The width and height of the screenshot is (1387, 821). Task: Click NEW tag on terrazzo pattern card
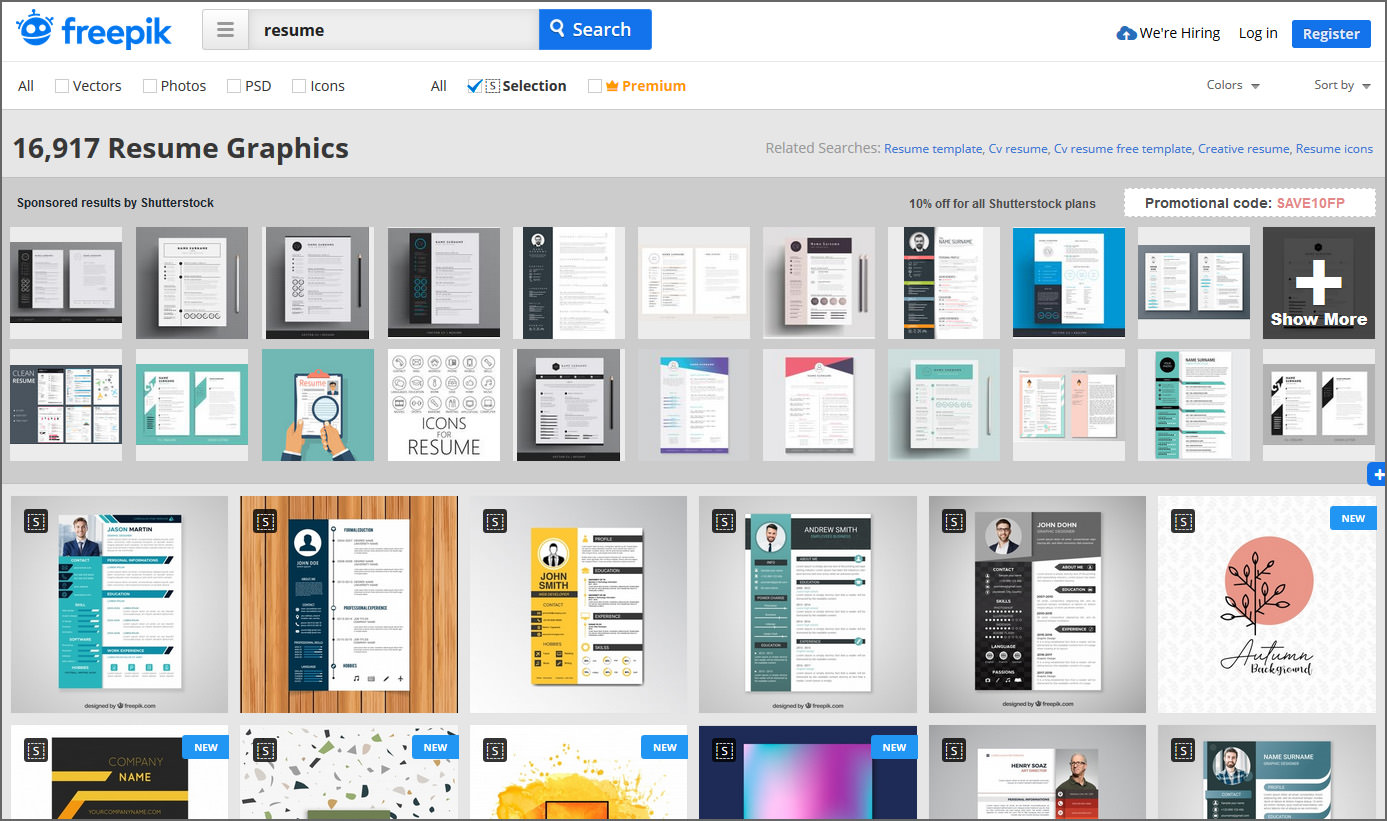pos(435,747)
